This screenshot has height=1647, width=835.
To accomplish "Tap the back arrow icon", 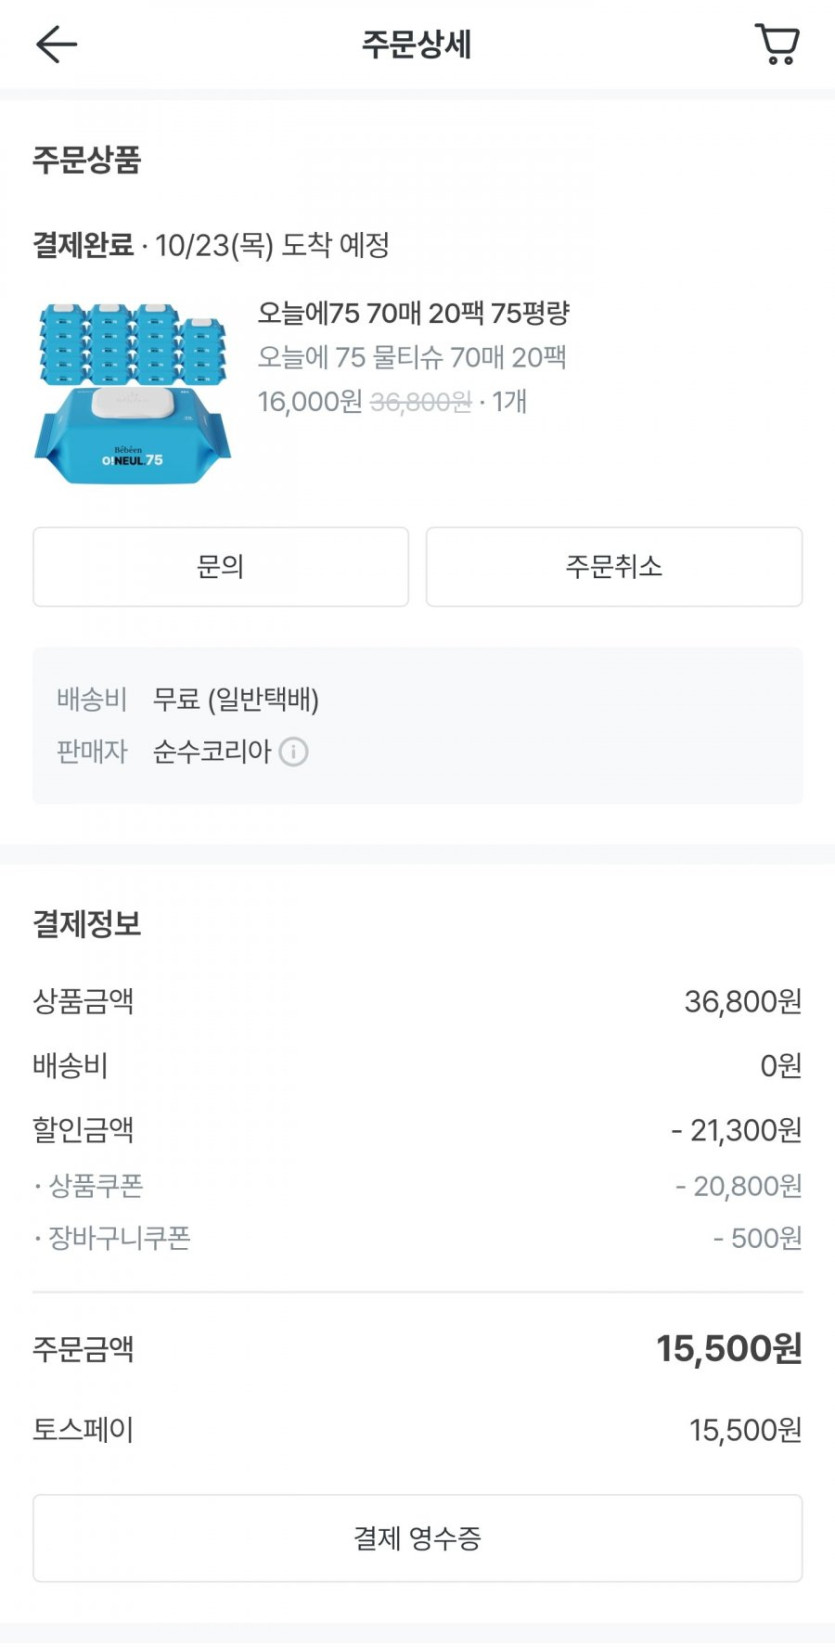I will pos(56,45).
